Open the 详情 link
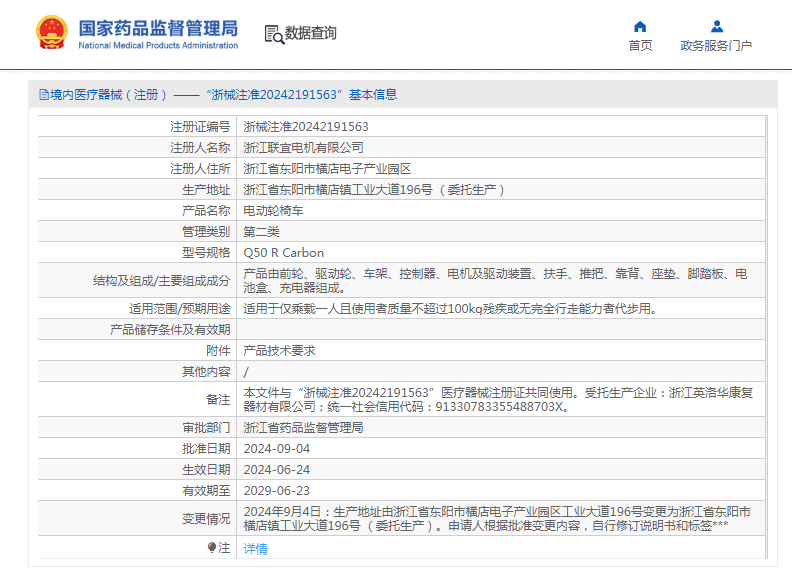Screen dimensions: 792x579 tap(256, 549)
